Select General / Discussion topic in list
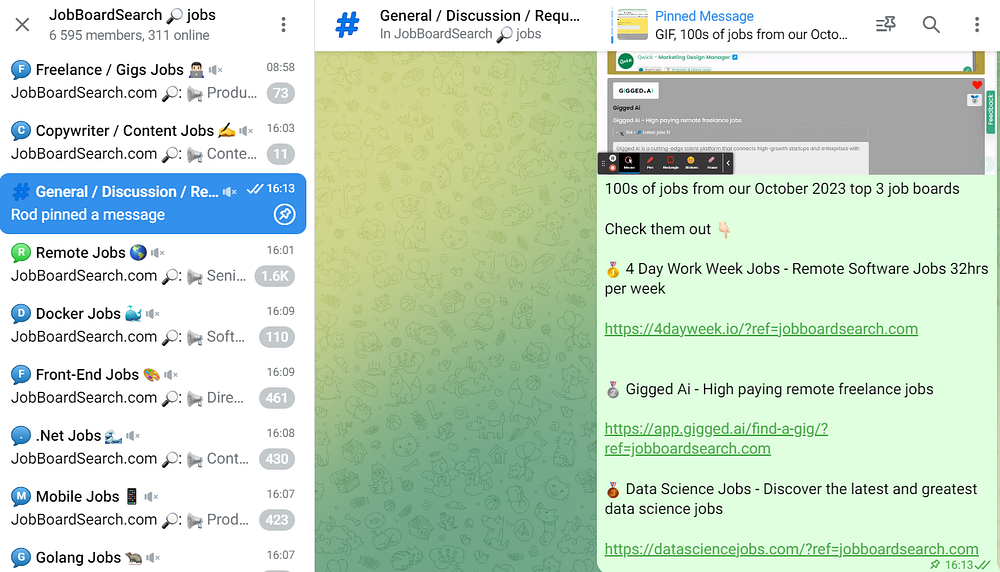 coord(153,203)
